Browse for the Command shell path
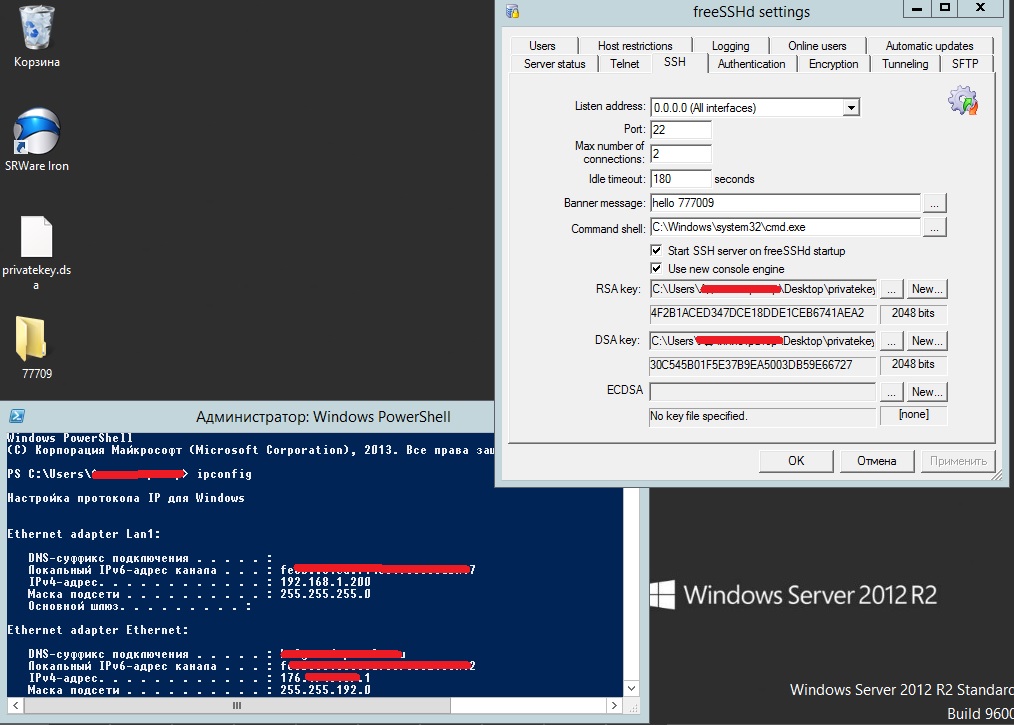The image size is (1014, 725). 934,228
